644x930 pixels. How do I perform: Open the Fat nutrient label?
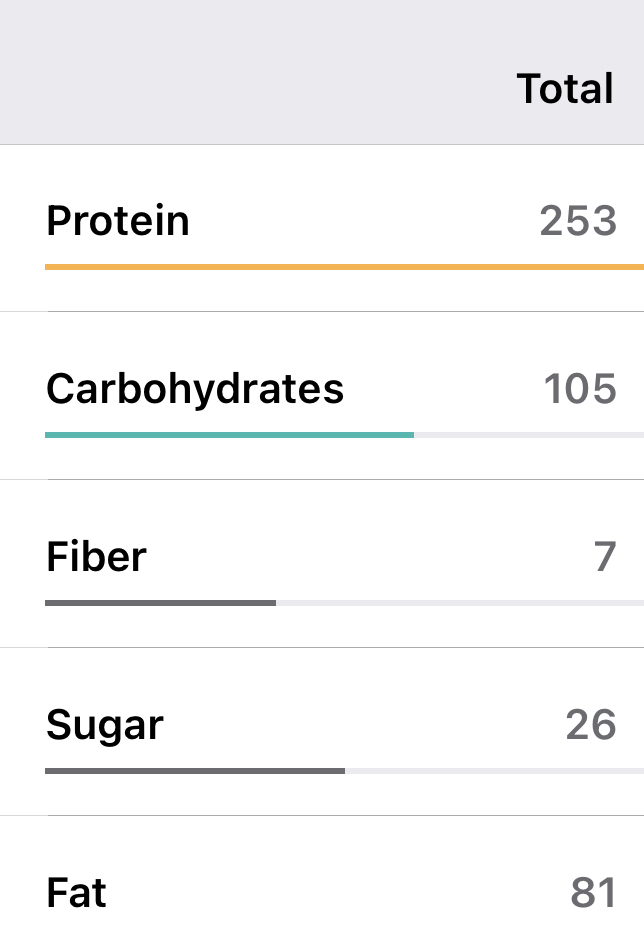(76, 893)
